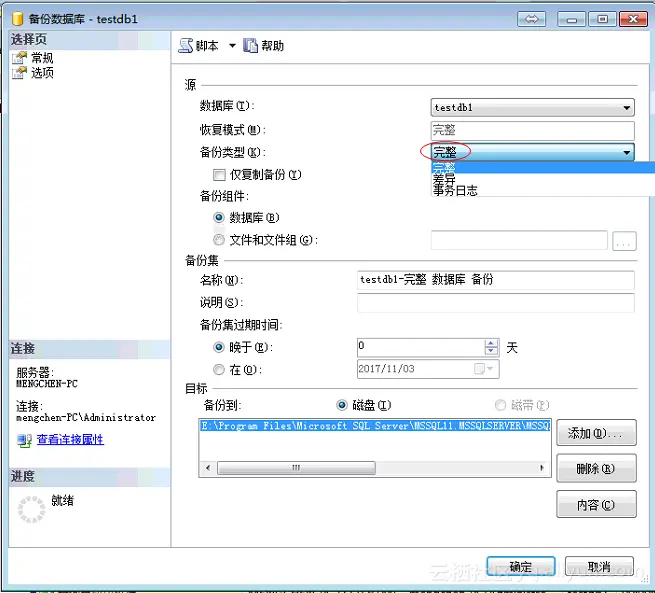Click the expiration days value field

click(x=421, y=347)
